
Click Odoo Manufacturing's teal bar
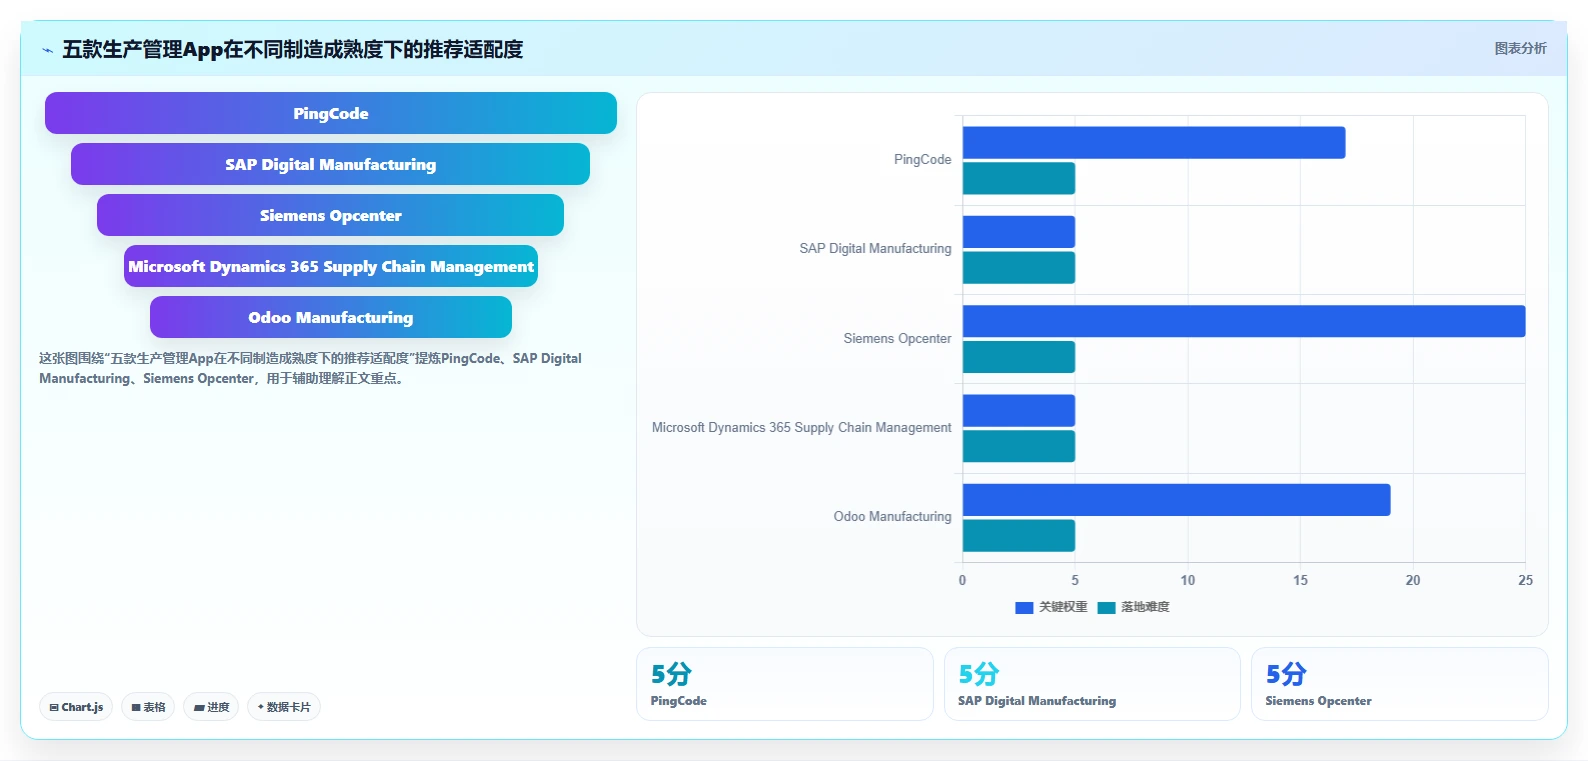coord(1019,535)
